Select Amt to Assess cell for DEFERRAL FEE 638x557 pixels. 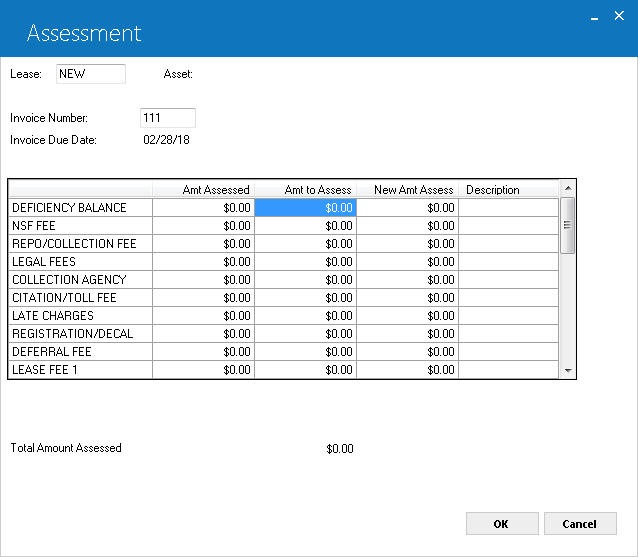[x=306, y=352]
